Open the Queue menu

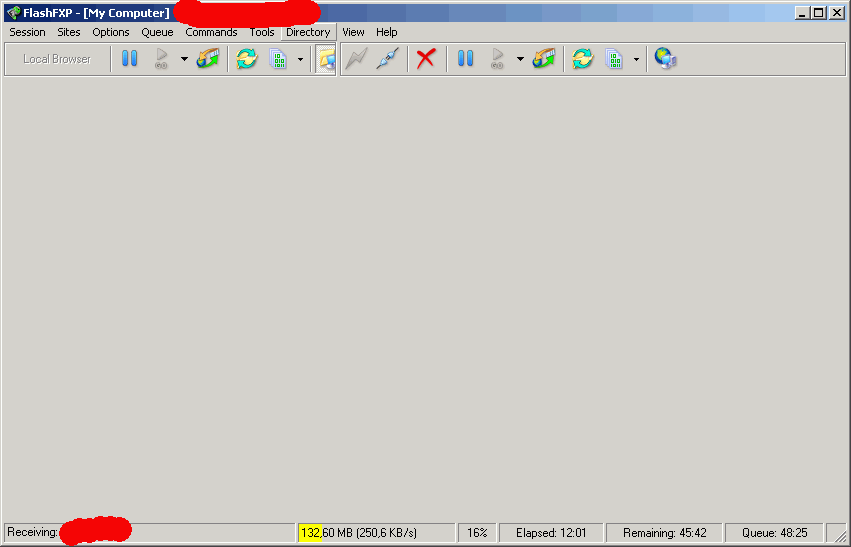tap(157, 32)
